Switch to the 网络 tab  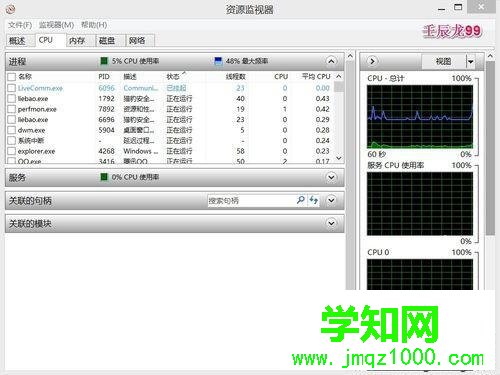coord(140,41)
